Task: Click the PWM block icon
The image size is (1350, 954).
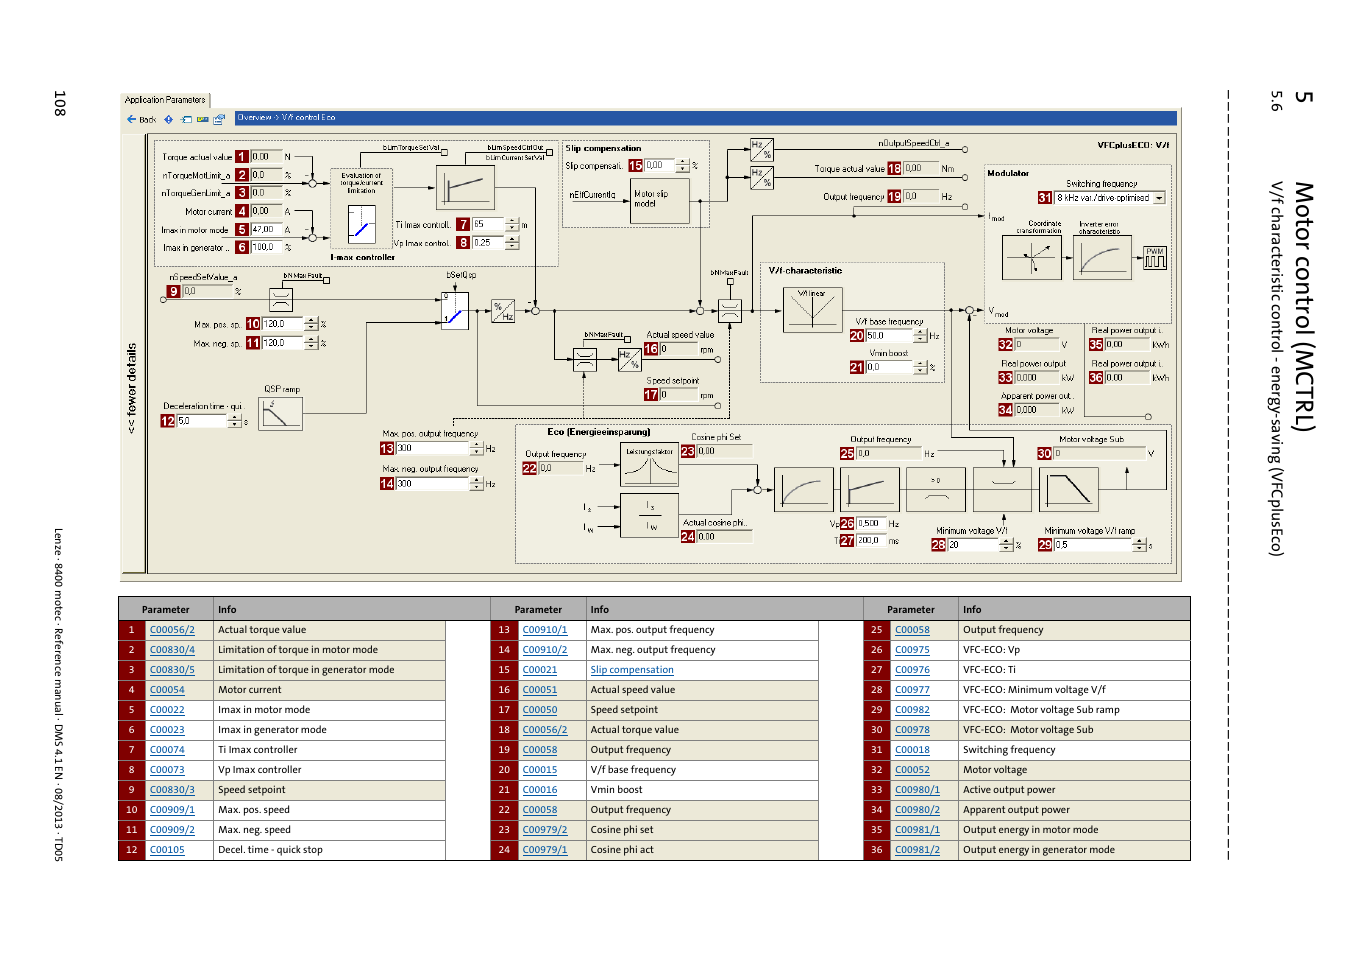Action: tap(1155, 258)
